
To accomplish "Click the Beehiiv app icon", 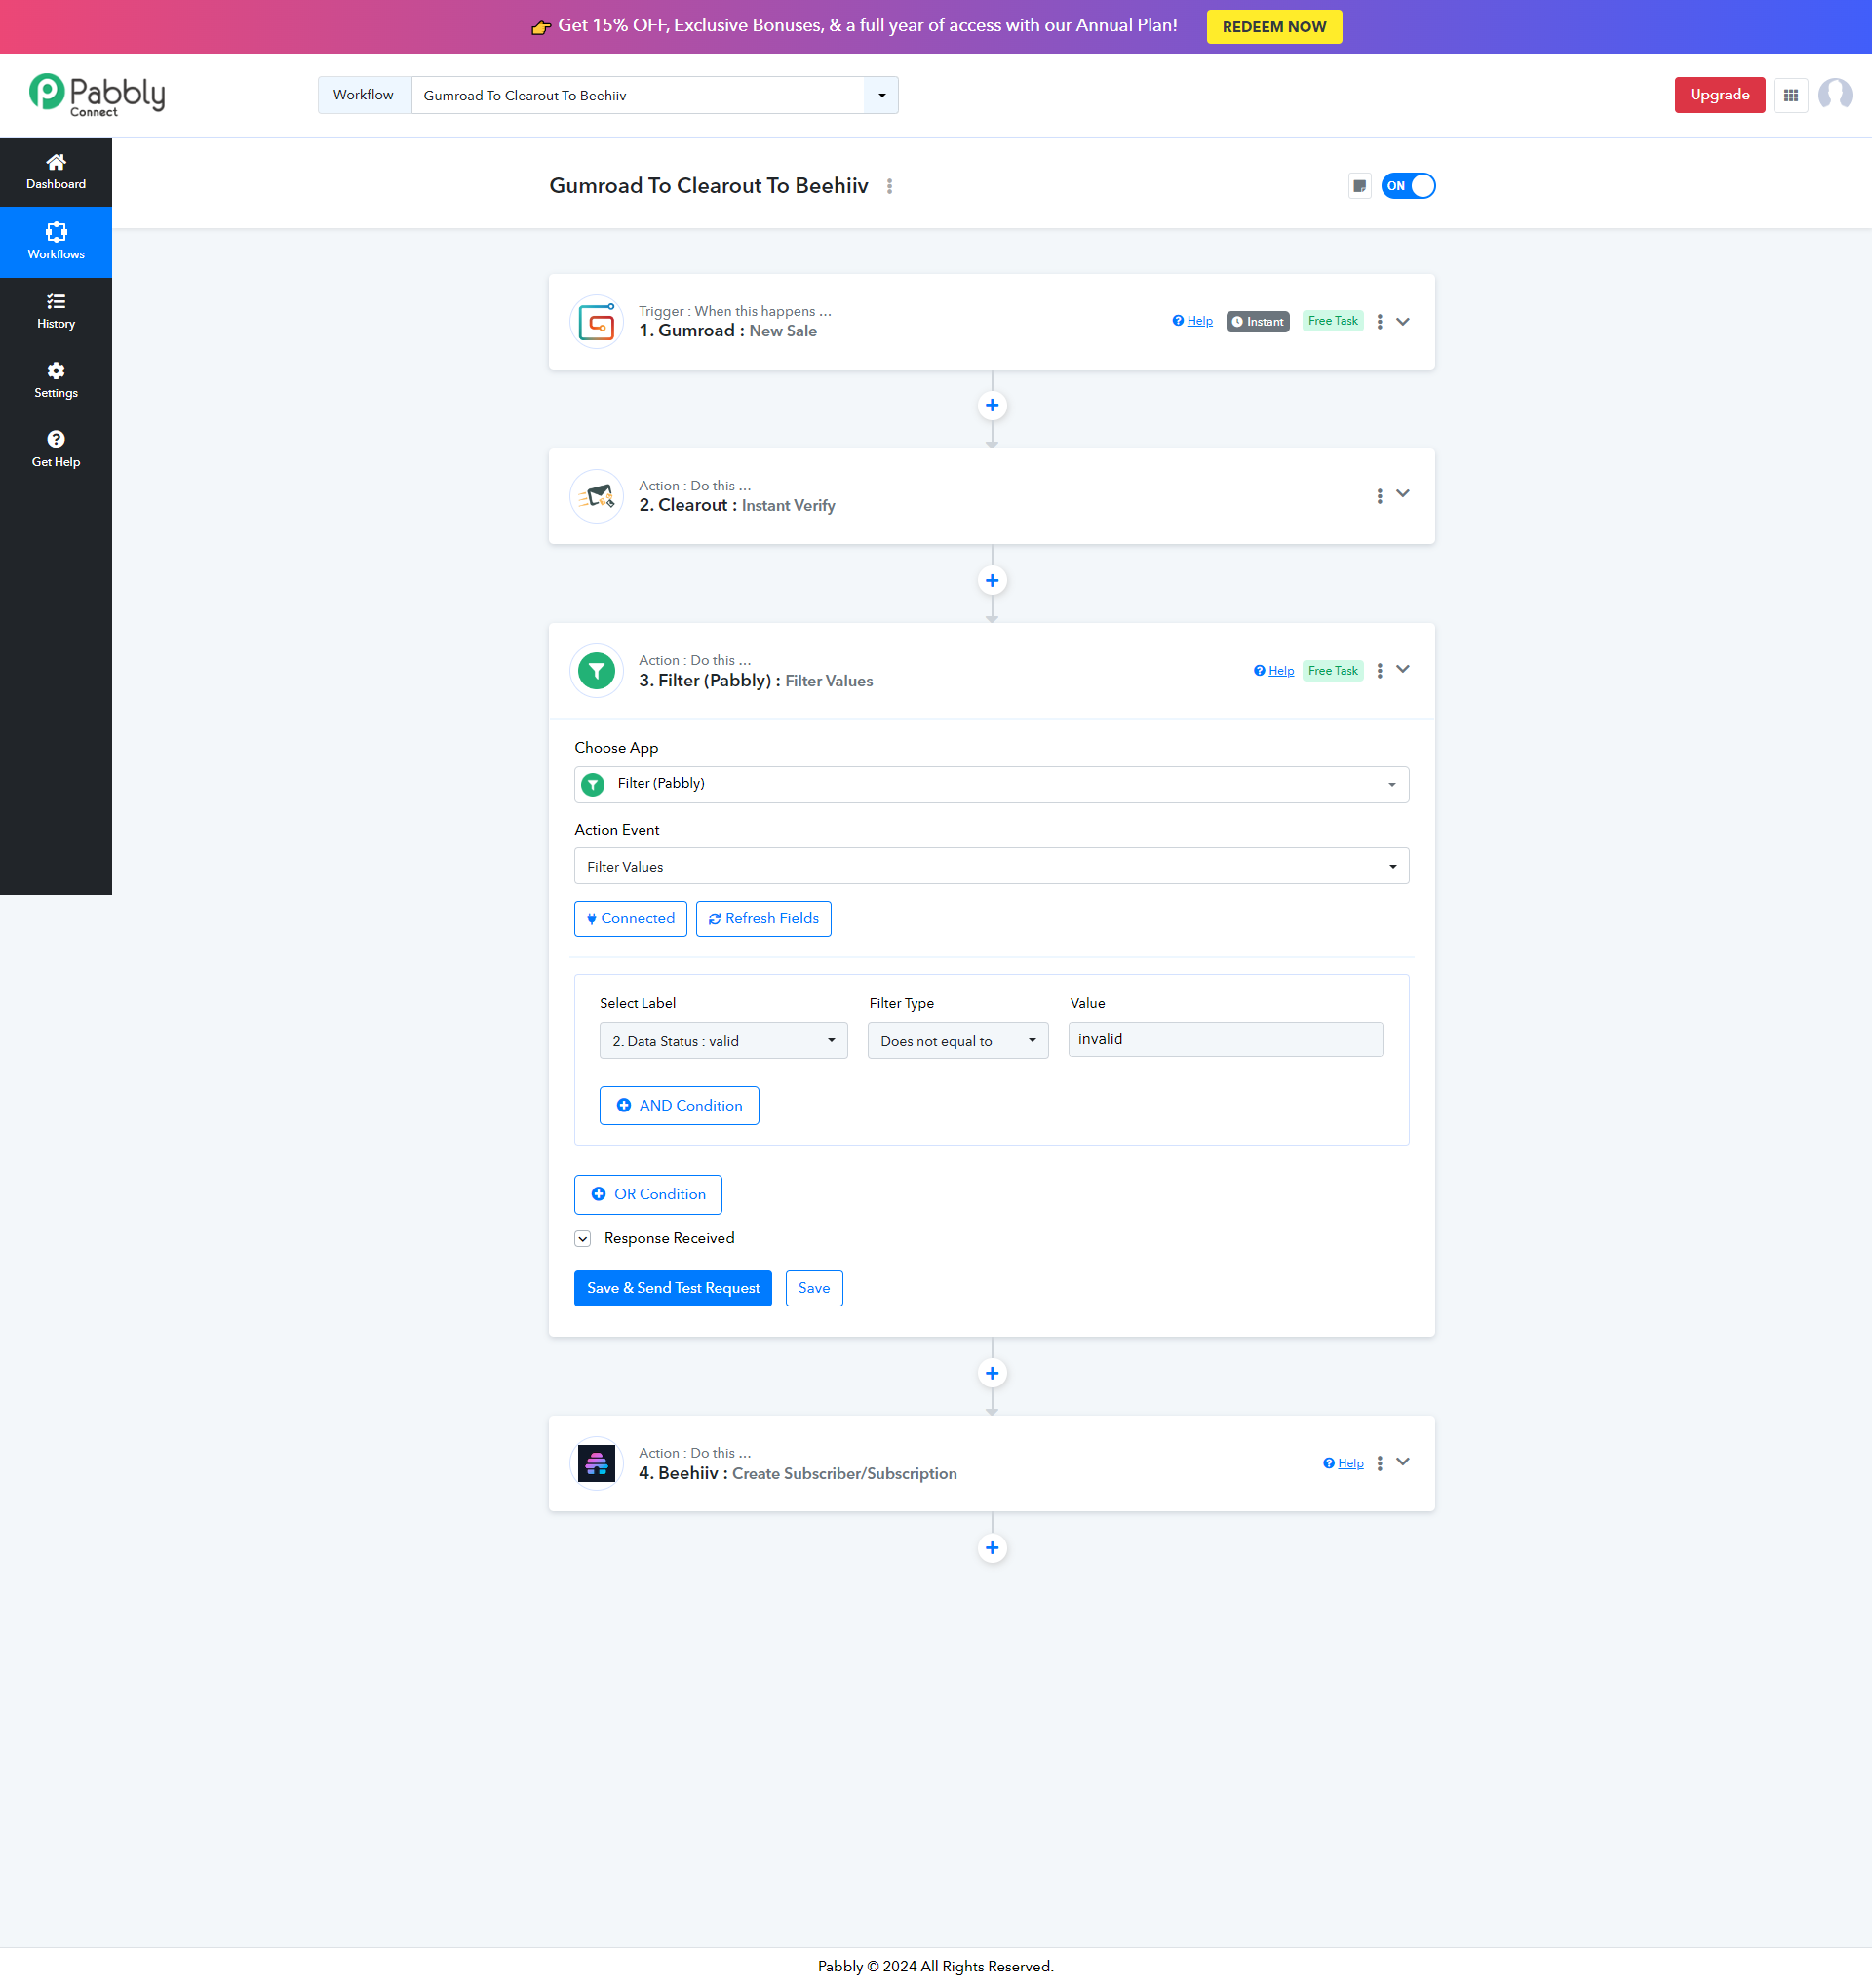I will click(x=597, y=1464).
